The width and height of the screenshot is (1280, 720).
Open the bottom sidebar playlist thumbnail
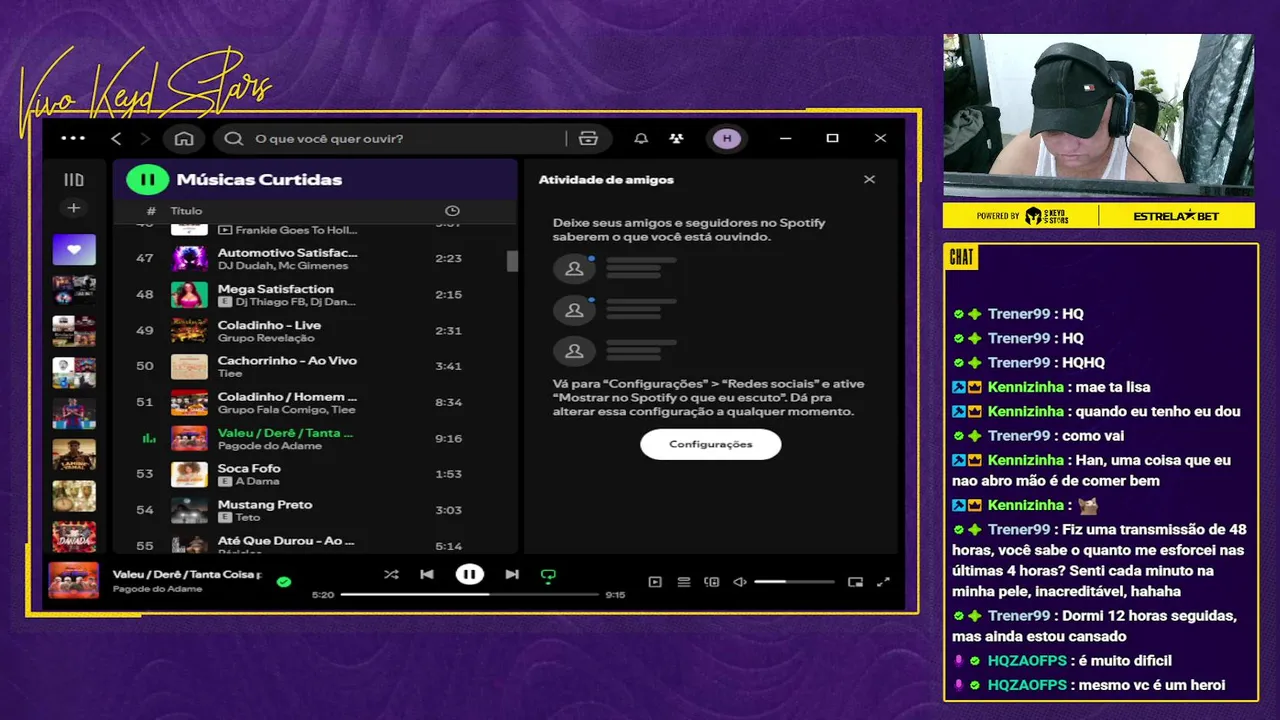[74, 537]
